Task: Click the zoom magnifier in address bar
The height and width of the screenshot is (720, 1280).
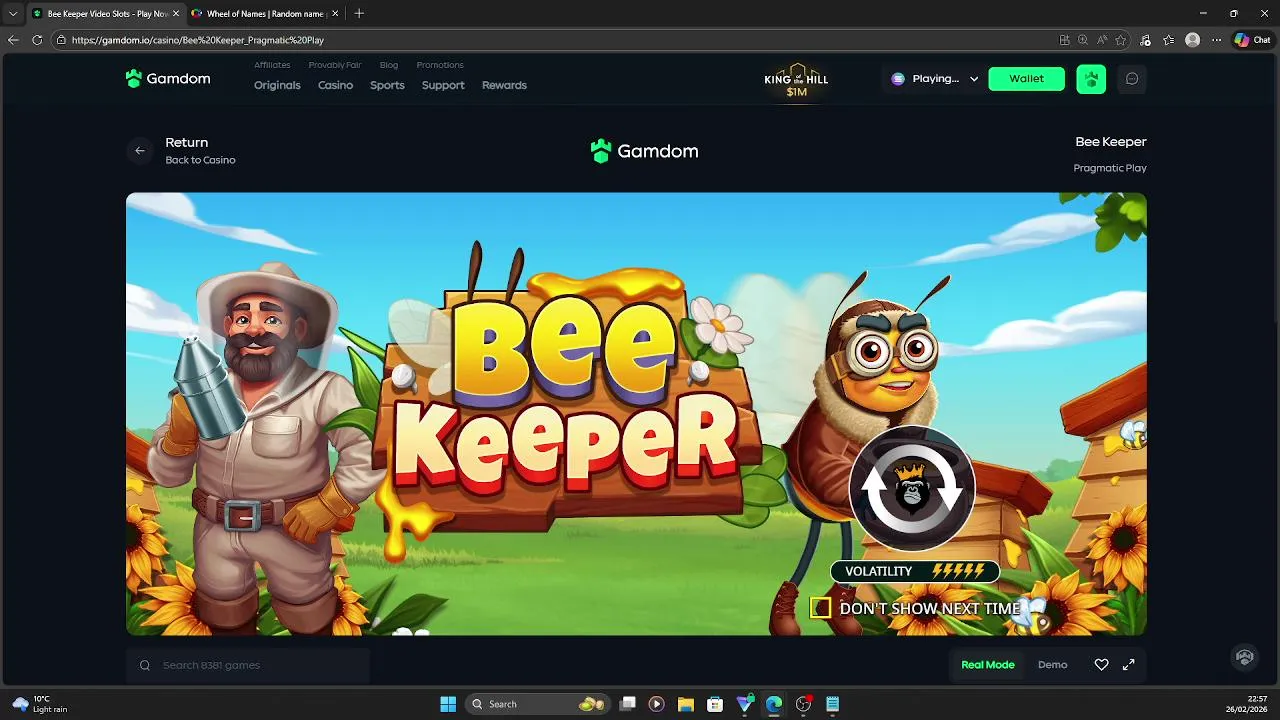Action: tap(1083, 40)
